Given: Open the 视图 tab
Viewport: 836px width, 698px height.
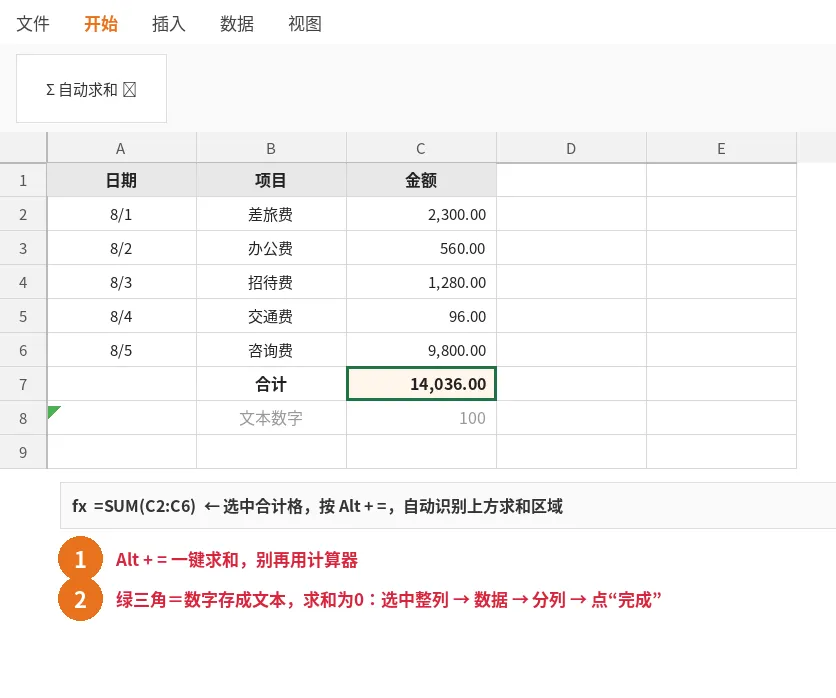Looking at the screenshot, I should pos(304,23).
